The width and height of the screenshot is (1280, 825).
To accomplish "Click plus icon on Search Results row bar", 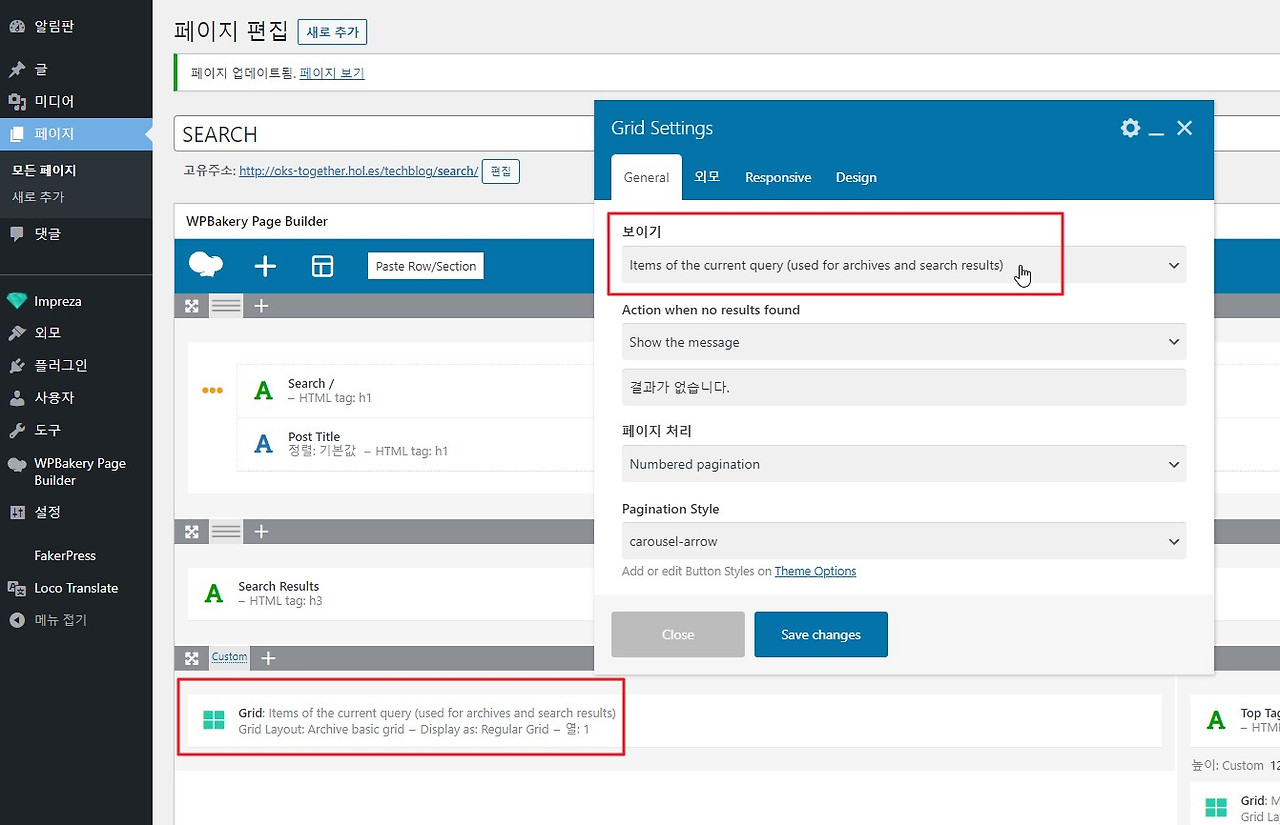I will (x=262, y=532).
